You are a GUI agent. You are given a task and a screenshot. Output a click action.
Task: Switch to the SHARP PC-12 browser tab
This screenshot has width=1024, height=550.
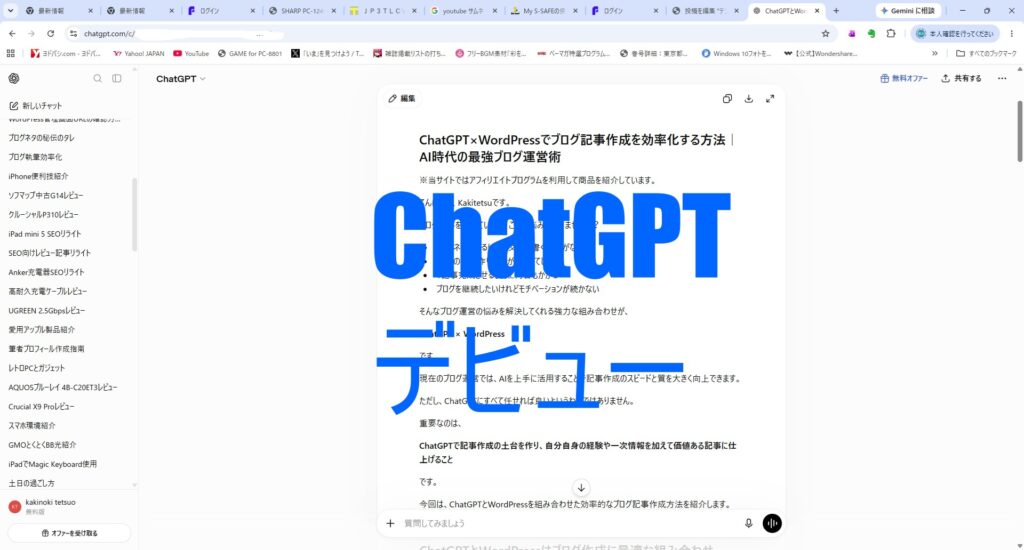[x=302, y=11]
